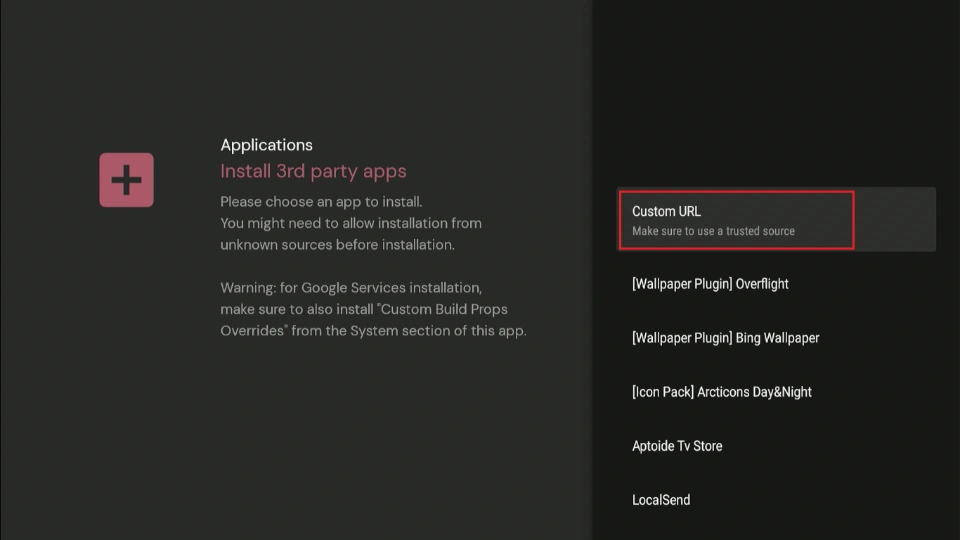Screen dimensions: 960x540
Task: Click the empty panel area above Custom URL
Action: [x=775, y=100]
